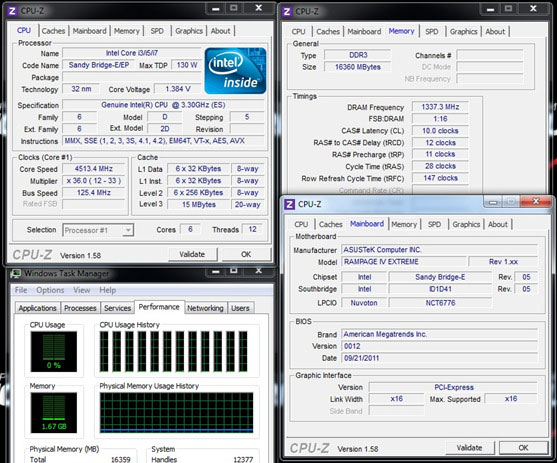Click the CPU-Z logo icon in Mainboard window title bar

click(x=290, y=204)
